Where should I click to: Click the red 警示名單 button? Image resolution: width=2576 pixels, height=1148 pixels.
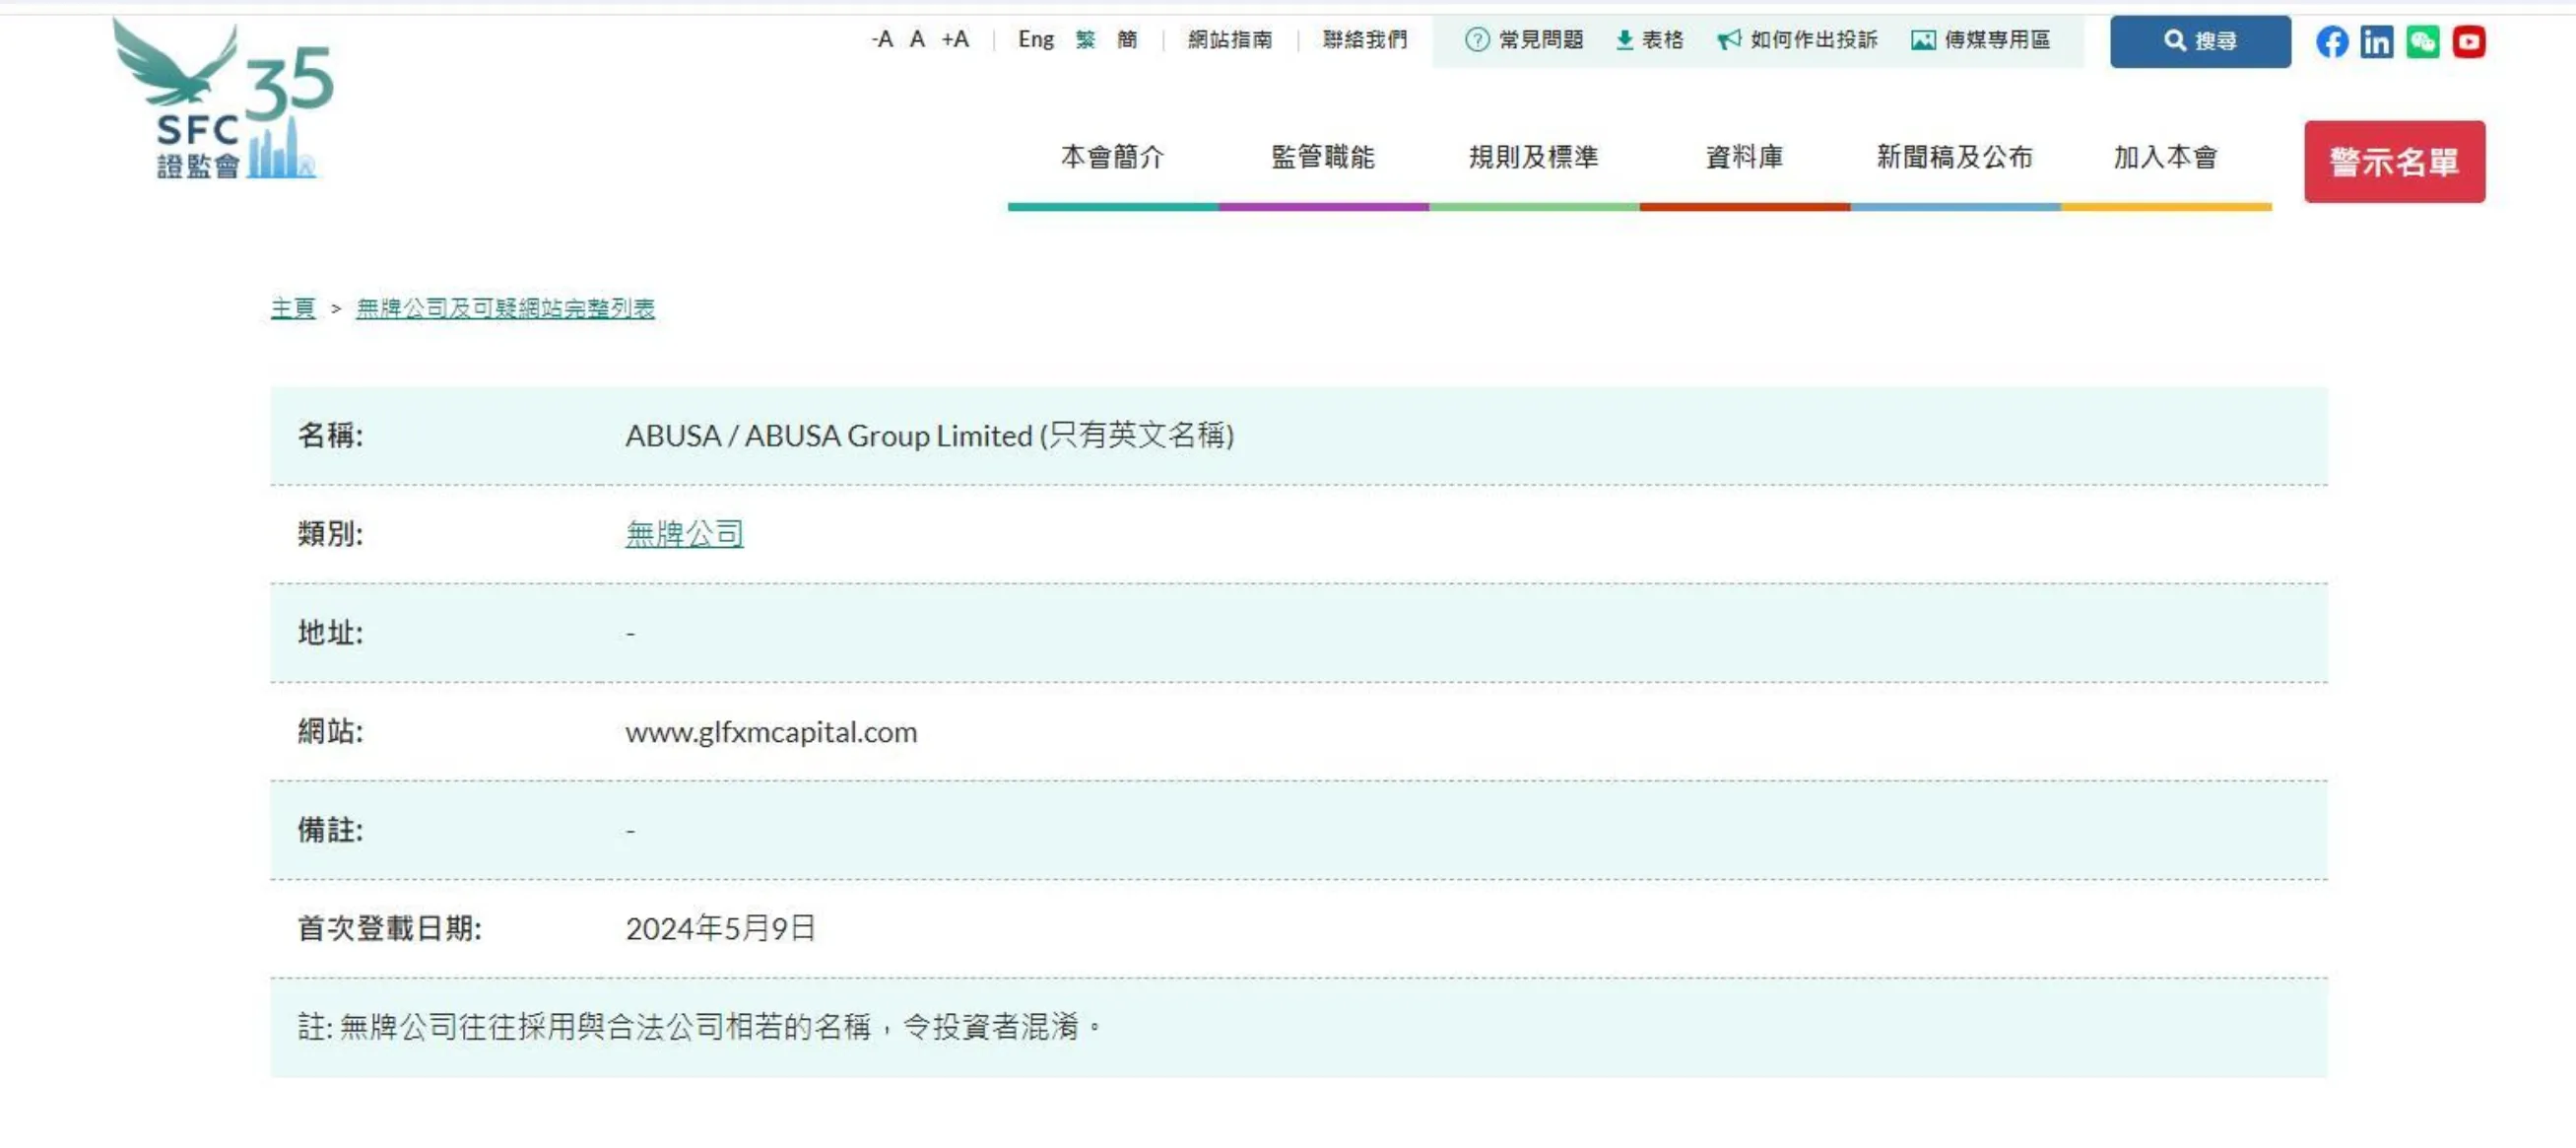coord(2394,162)
